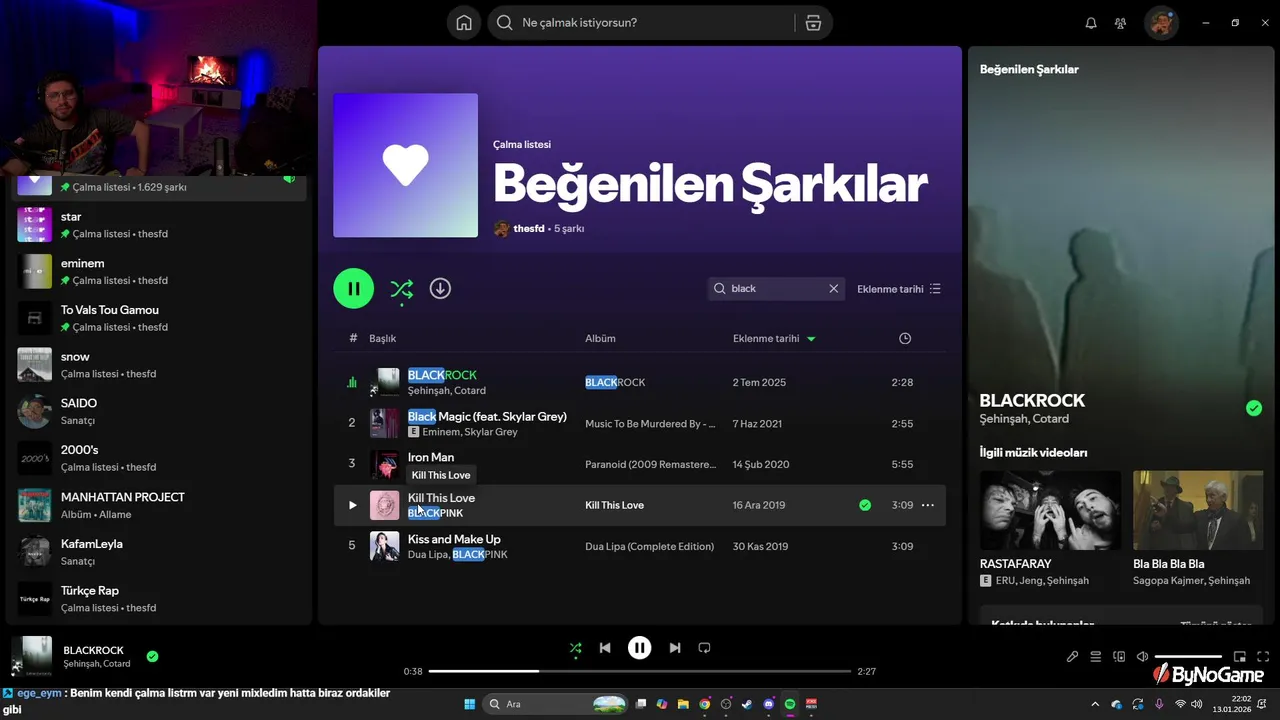This screenshot has width=1280, height=720.
Task: Open 'Bla Bla Bla Bla' video thumbnail
Action: [x=1198, y=511]
